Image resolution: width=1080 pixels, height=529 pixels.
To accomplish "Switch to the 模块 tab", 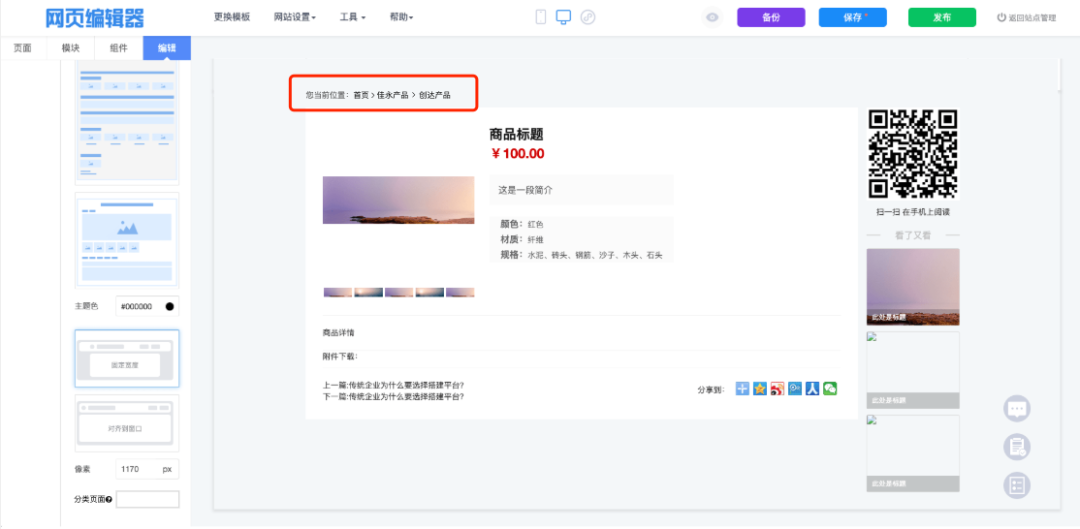I will [71, 48].
